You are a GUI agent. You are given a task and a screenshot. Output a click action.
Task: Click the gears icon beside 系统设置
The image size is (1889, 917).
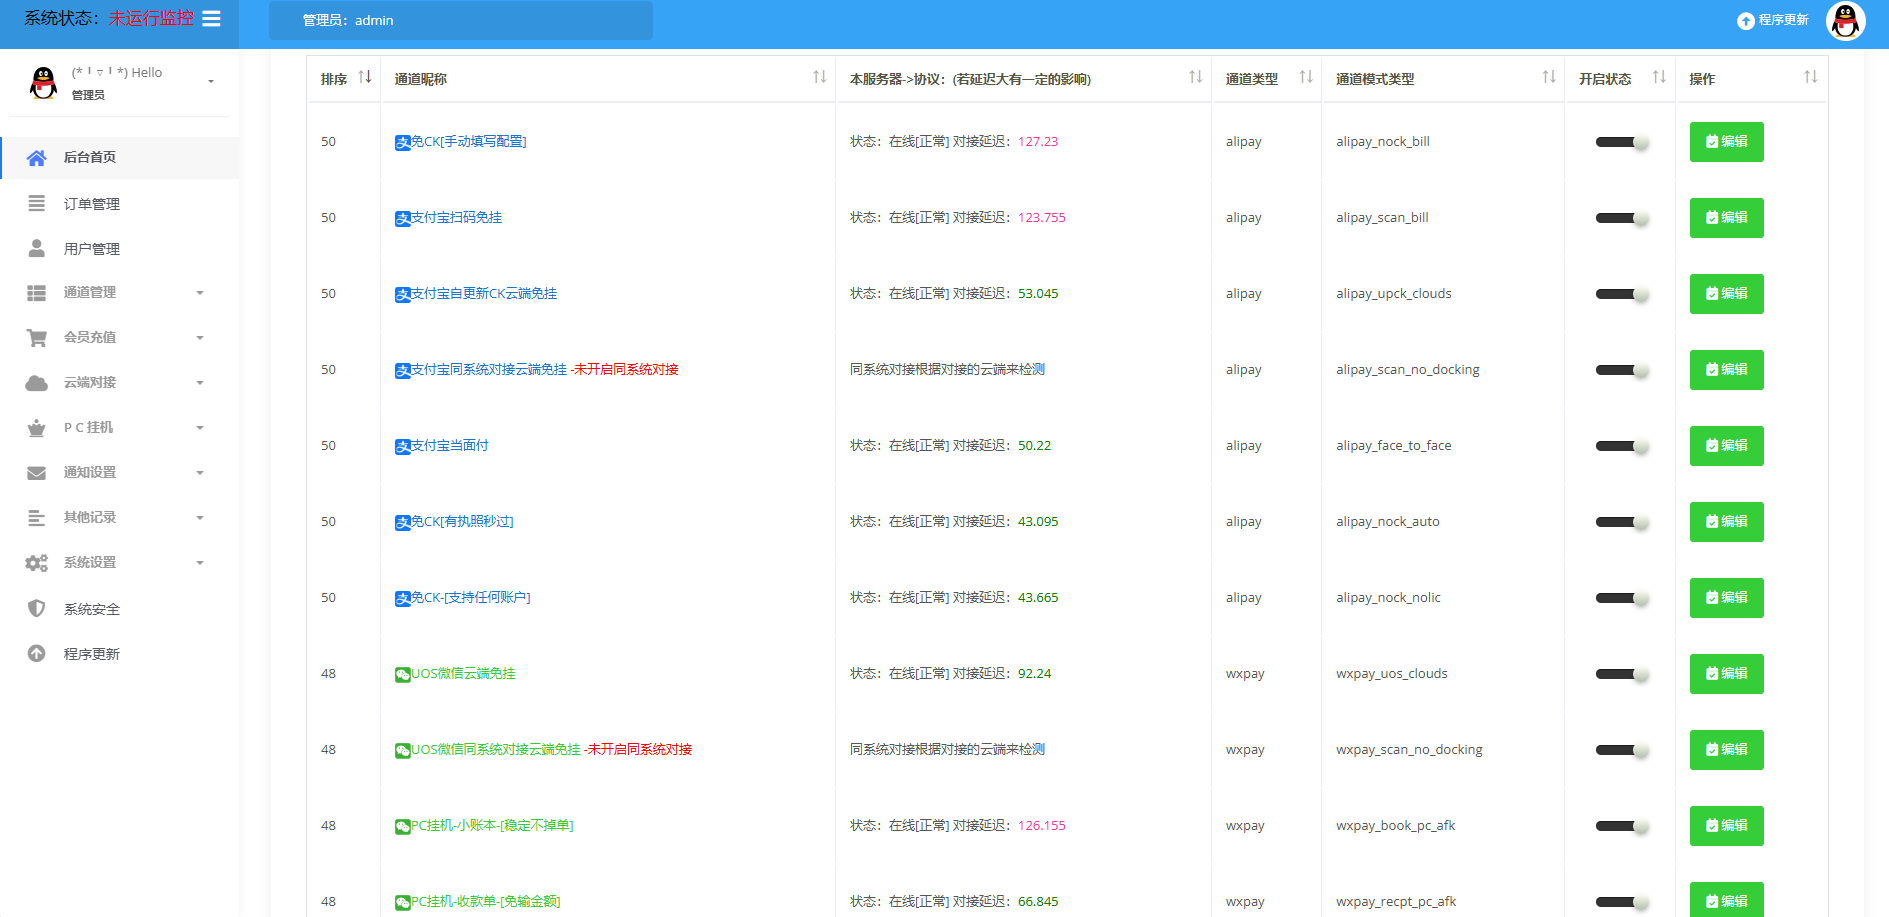pyautogui.click(x=37, y=563)
